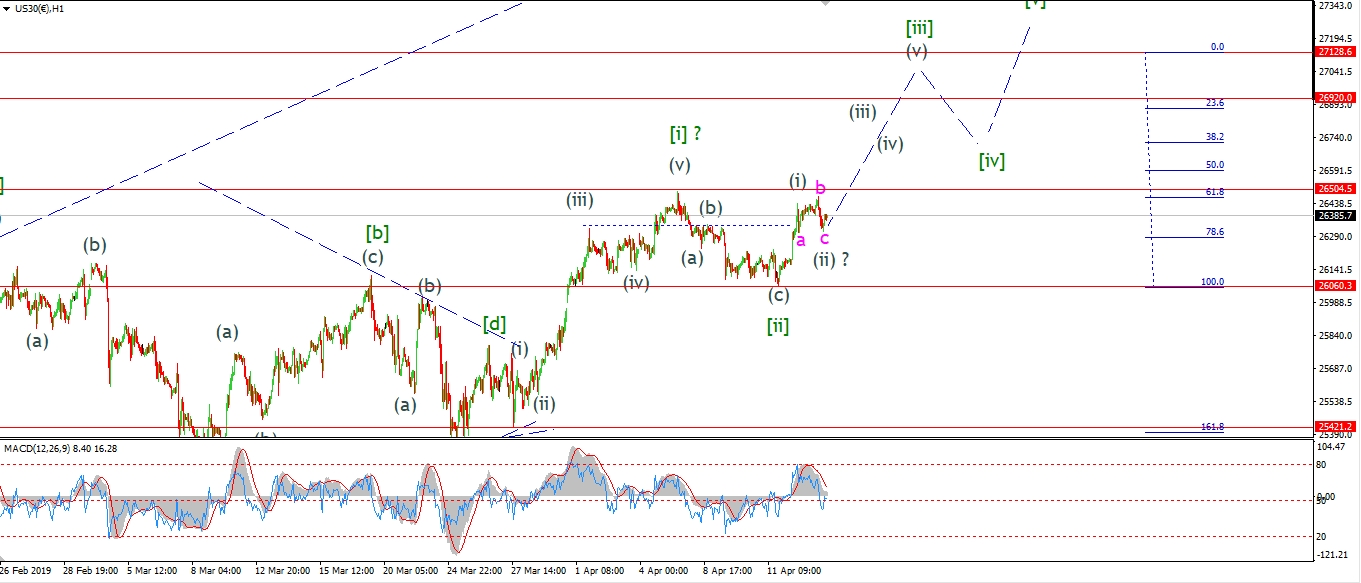Select the 26504.5 horizontal line price tag

pyautogui.click(x=1336, y=188)
